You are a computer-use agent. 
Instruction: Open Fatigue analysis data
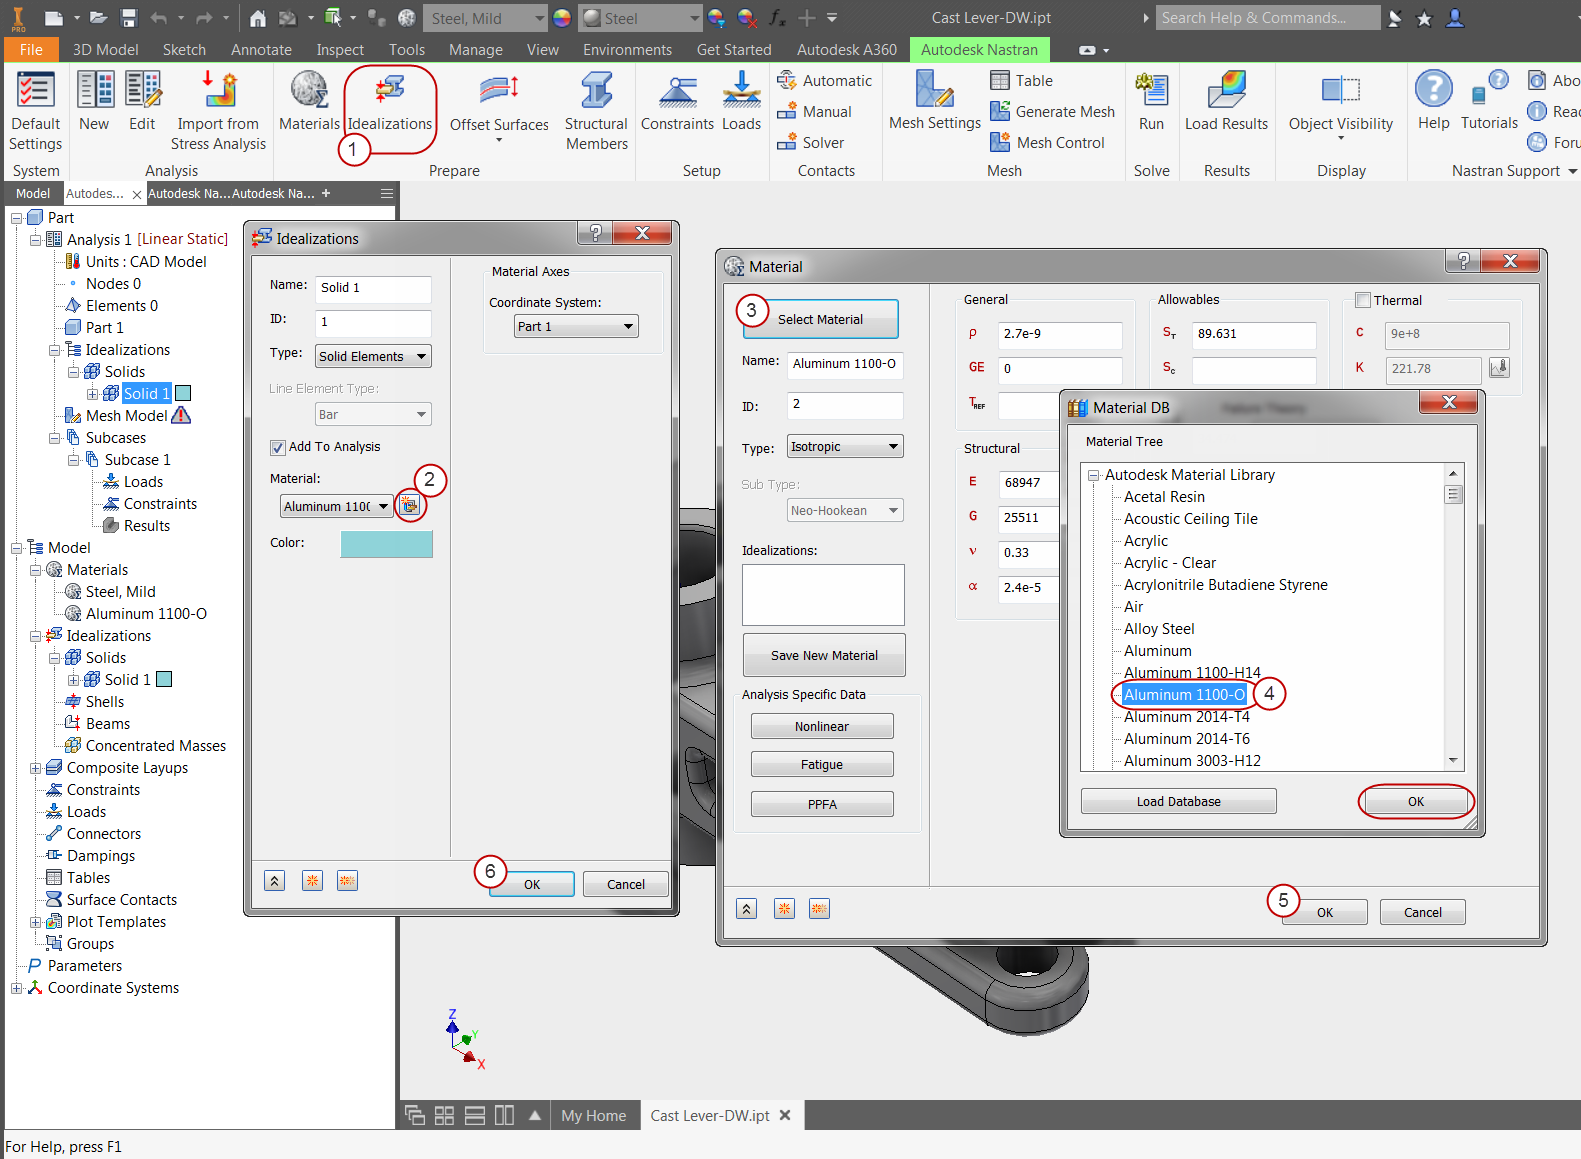(x=822, y=765)
